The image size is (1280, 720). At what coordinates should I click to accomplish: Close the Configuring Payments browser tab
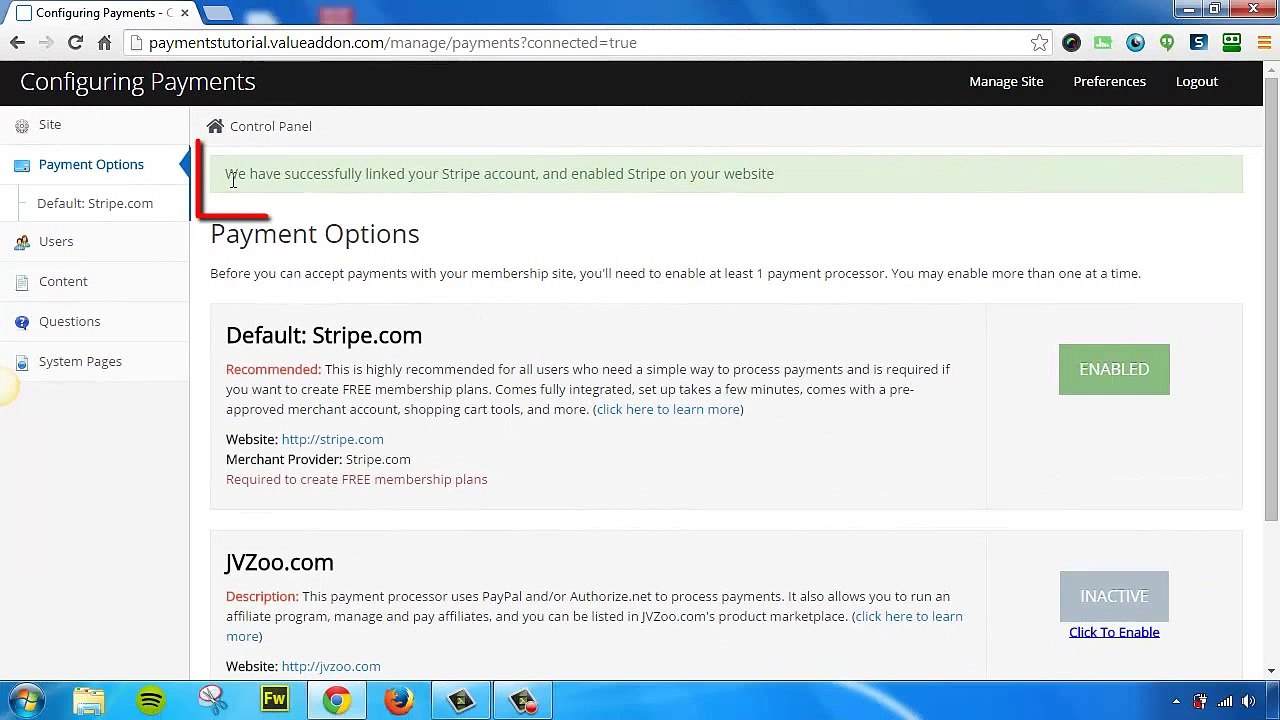(184, 13)
